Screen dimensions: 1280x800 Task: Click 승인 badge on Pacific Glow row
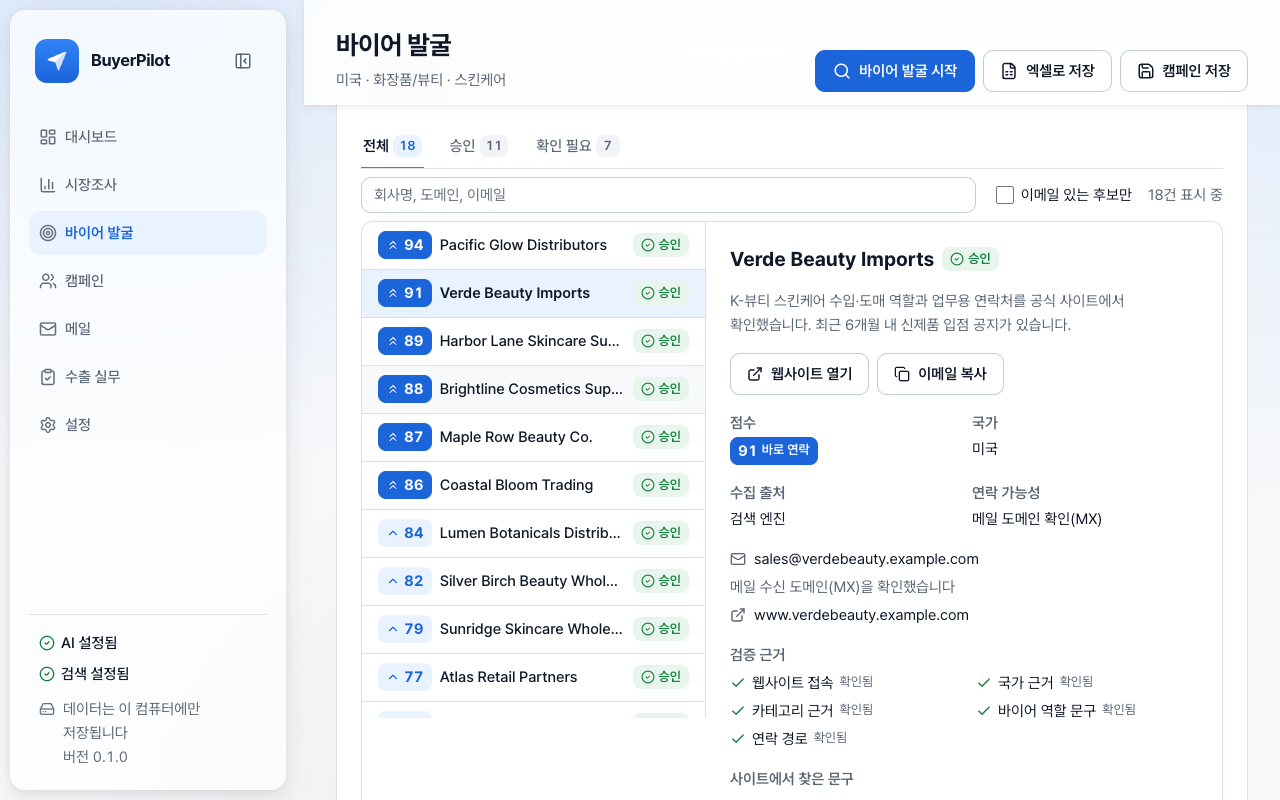[661, 245]
